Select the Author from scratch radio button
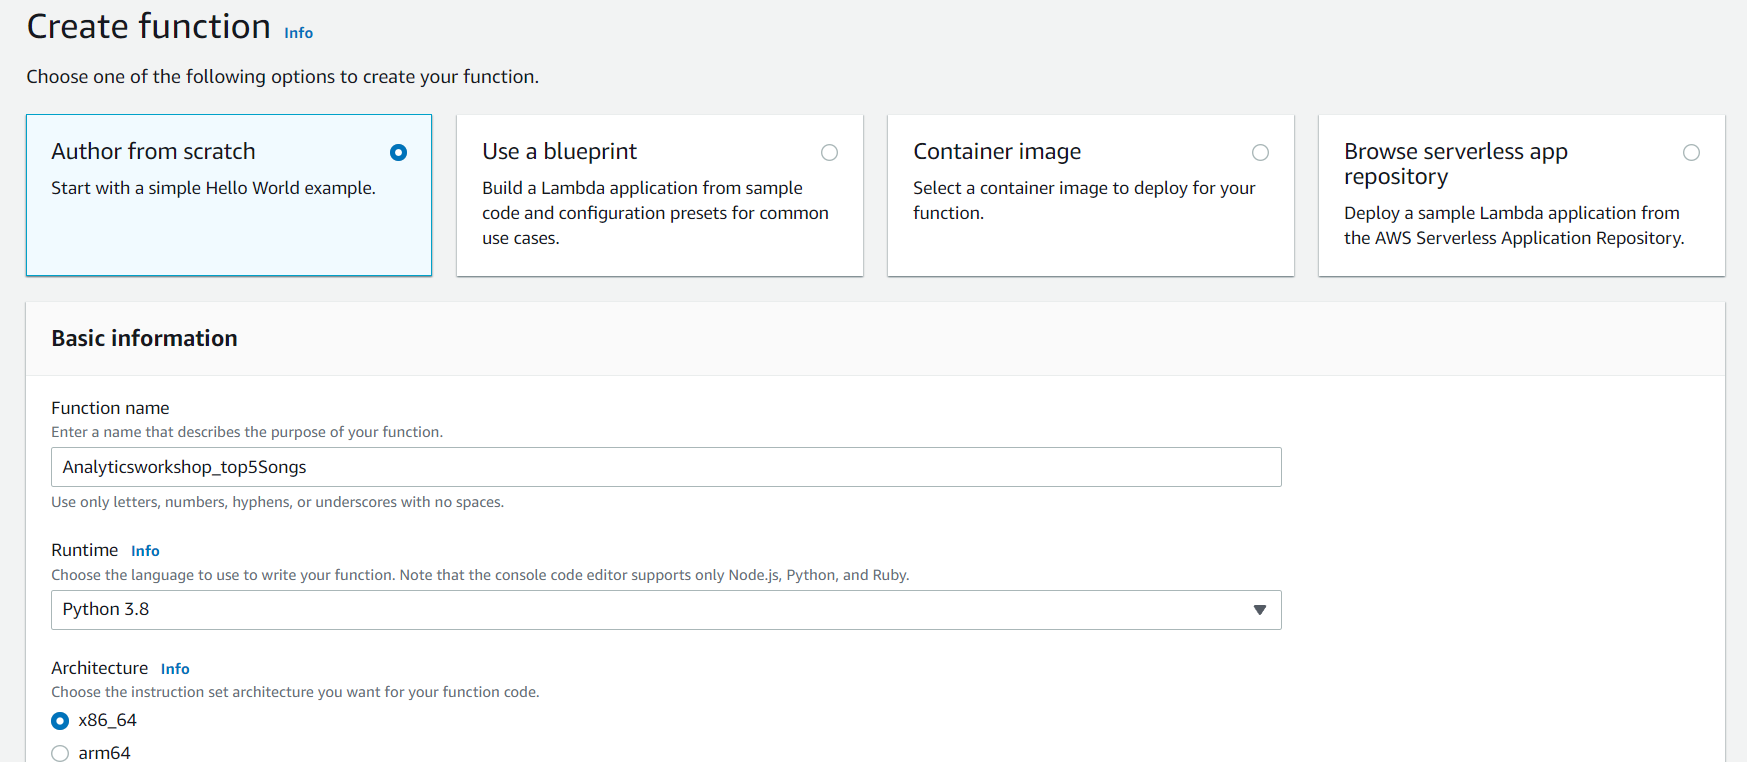The image size is (1747, 762). click(x=398, y=153)
